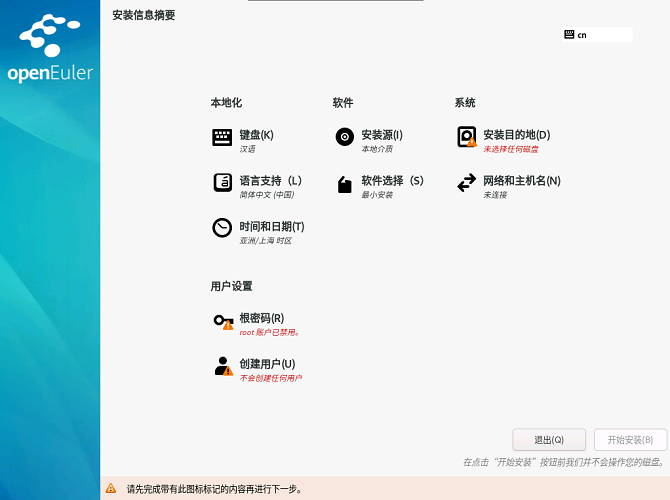Click the 根密码(R) label

261,318
